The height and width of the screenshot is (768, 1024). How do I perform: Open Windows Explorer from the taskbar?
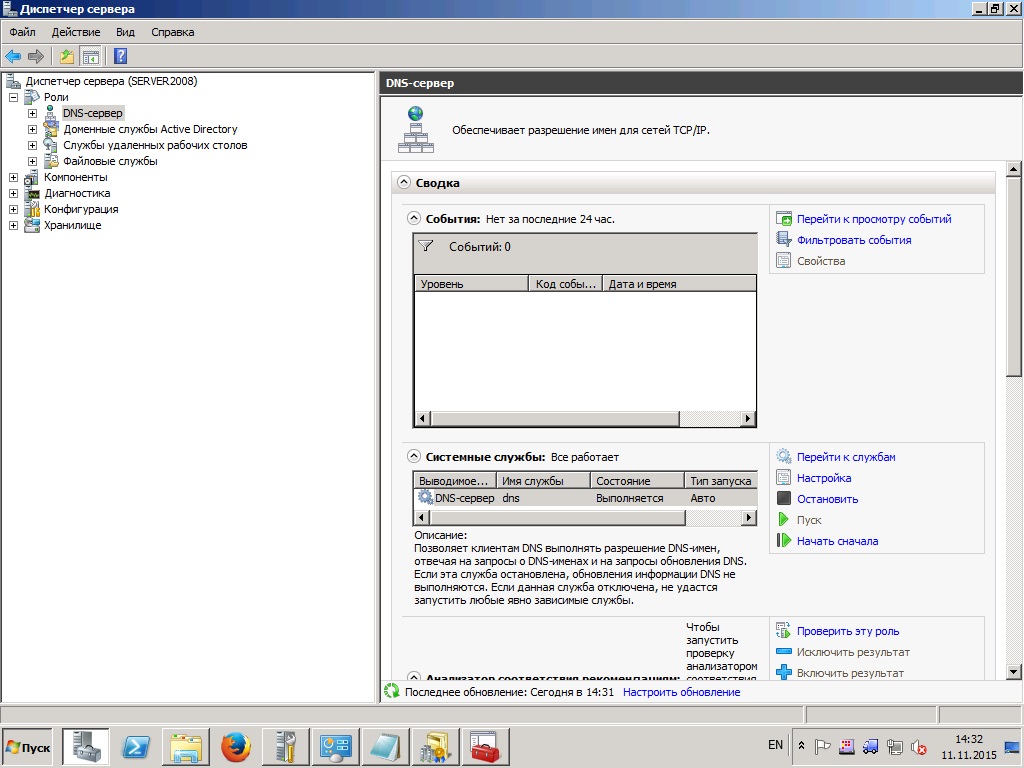[x=185, y=746]
